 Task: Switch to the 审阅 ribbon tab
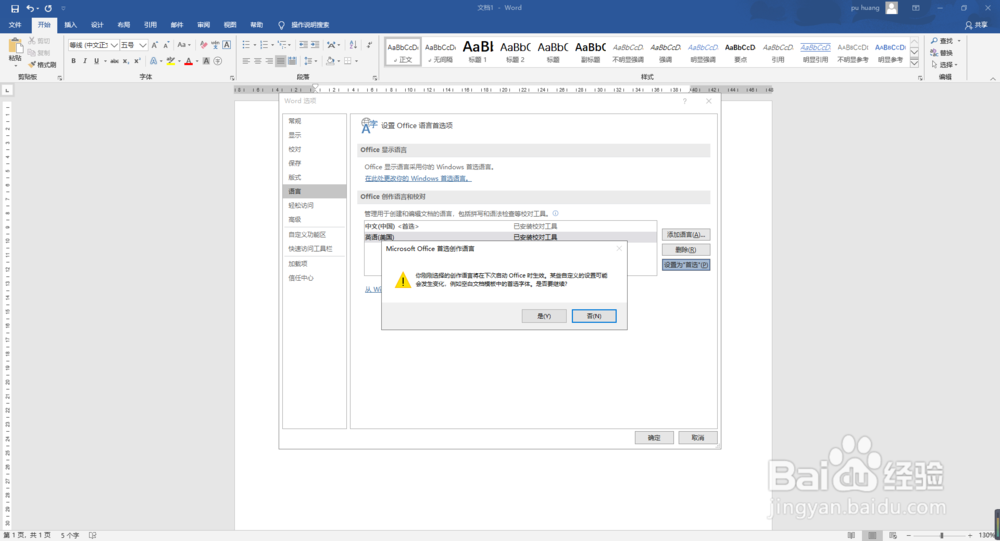point(203,25)
